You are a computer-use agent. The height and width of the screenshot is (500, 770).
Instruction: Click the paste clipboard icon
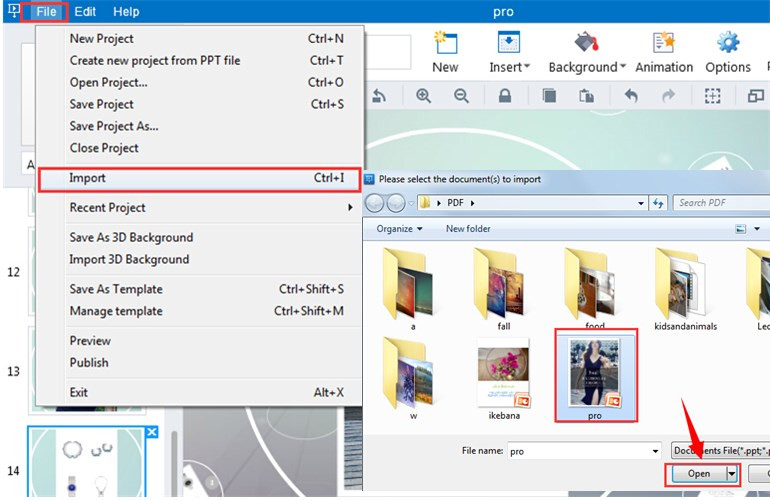coord(587,96)
